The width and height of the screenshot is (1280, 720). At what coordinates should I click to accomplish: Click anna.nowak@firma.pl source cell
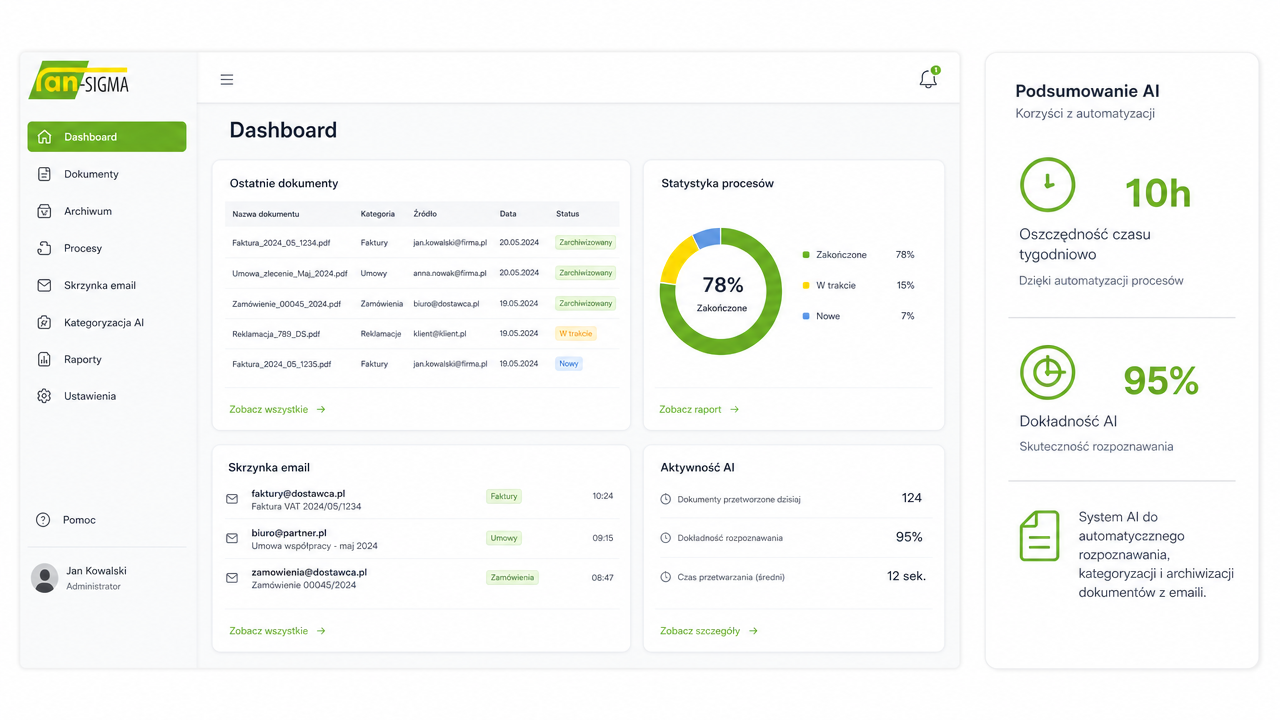pos(450,273)
